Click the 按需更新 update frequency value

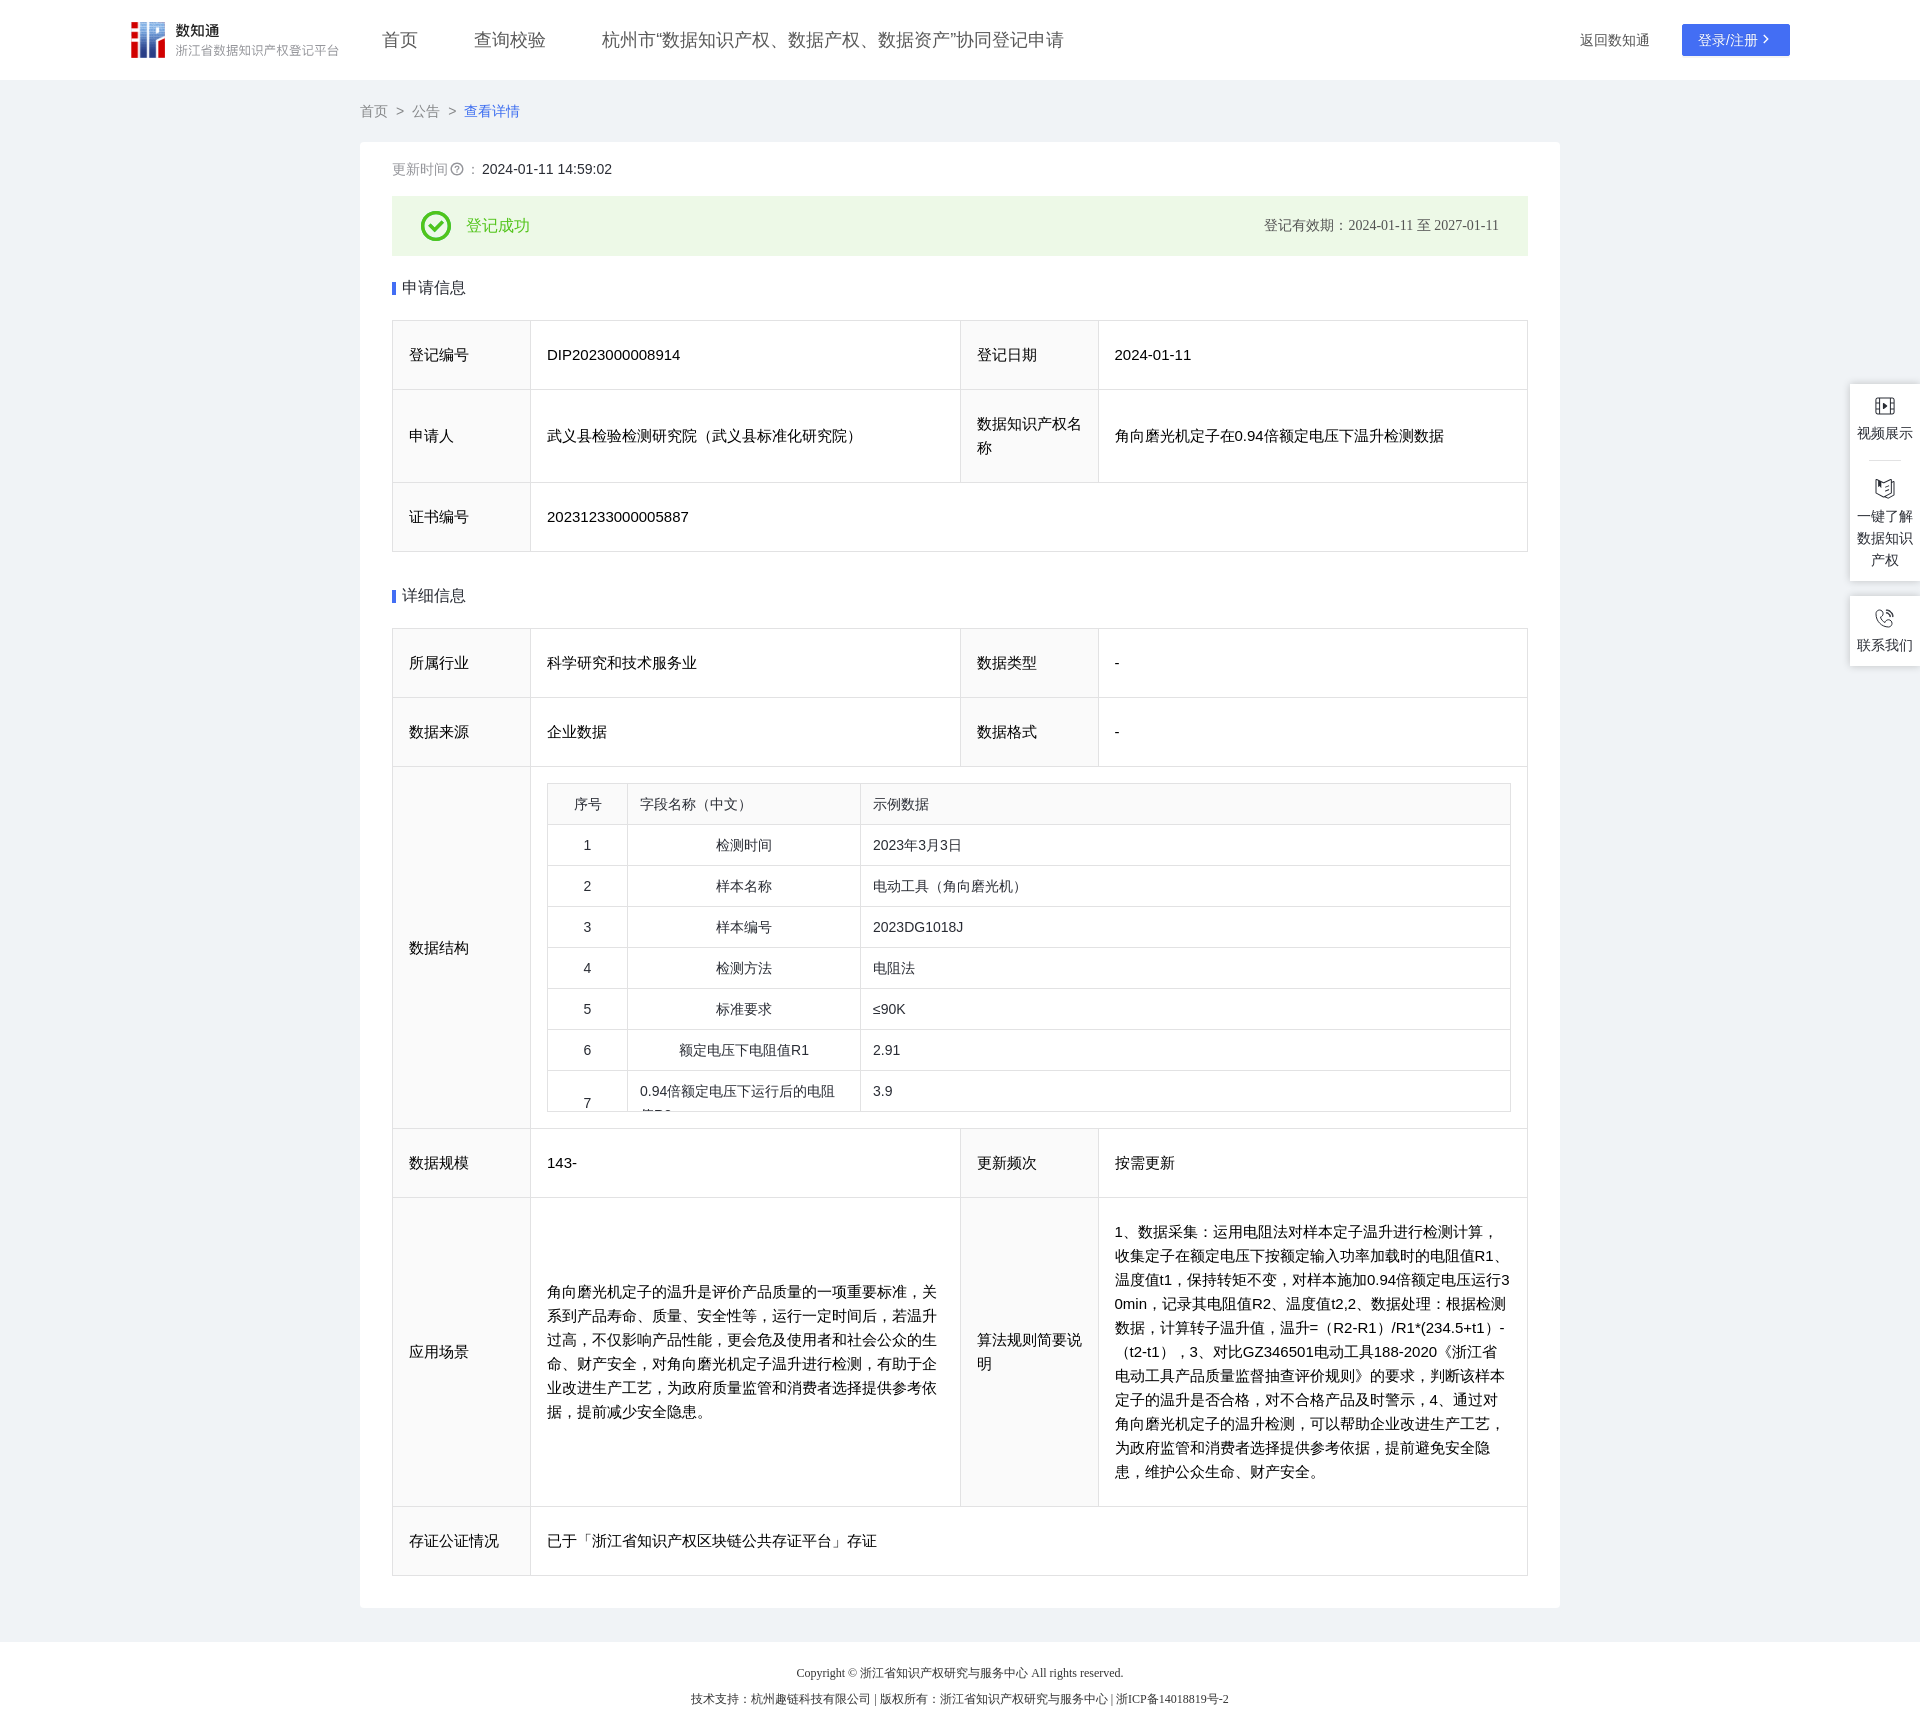tap(1144, 1163)
